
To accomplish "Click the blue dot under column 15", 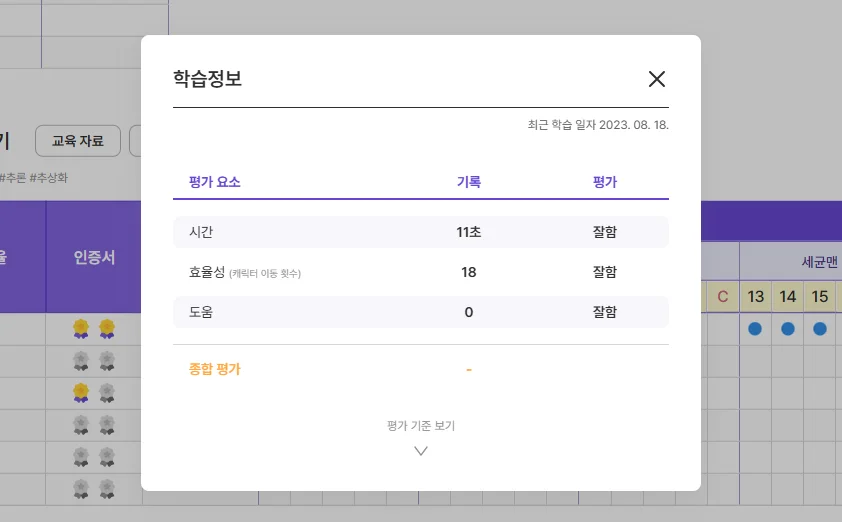I will pyautogui.click(x=820, y=328).
